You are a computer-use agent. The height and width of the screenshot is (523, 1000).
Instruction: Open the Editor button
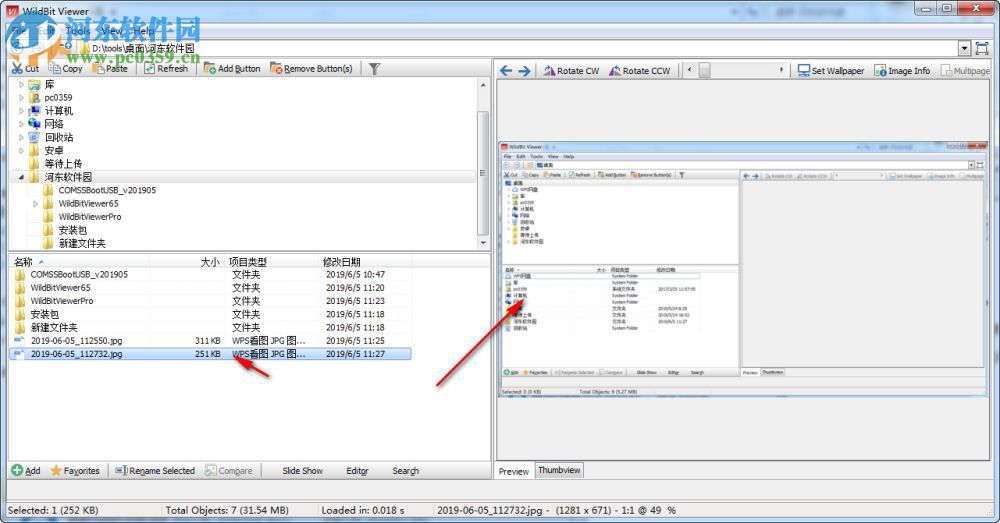[x=357, y=471]
